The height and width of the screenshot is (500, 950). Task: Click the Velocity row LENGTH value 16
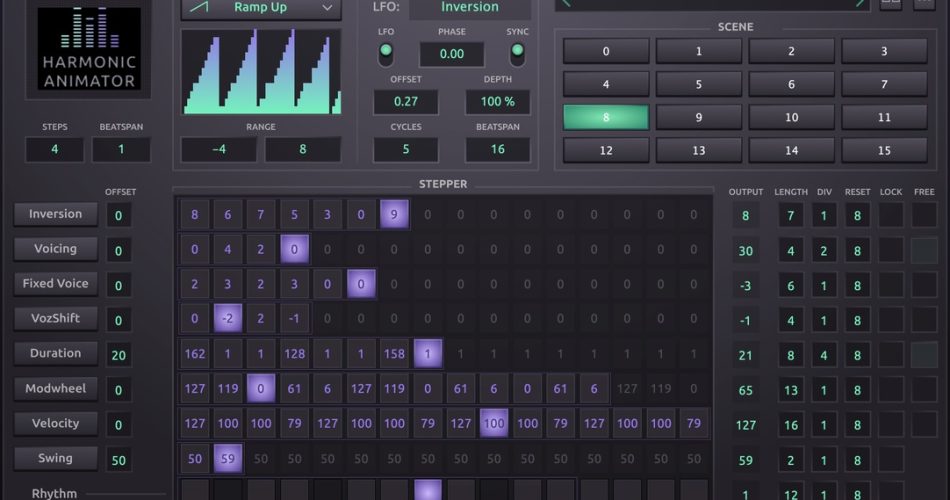(791, 425)
